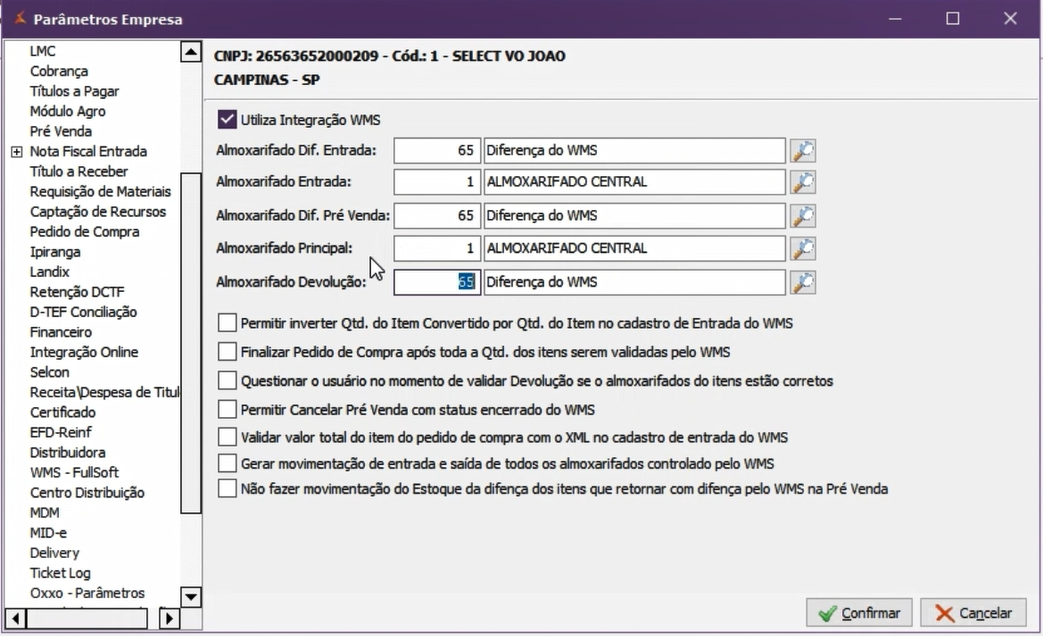This screenshot has width=1043, height=636.
Task: Select LMC in the tree
Action: [43, 51]
